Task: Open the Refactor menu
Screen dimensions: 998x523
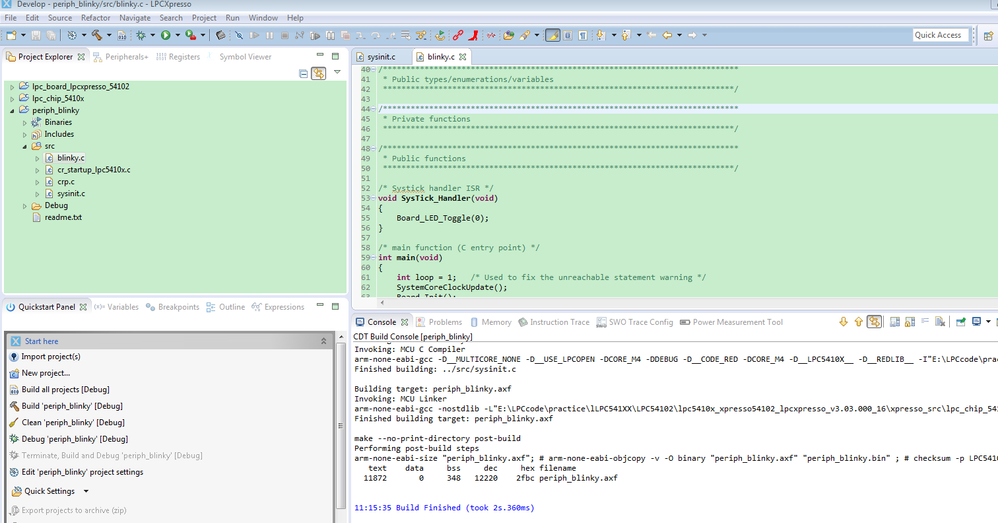Action: [x=95, y=18]
